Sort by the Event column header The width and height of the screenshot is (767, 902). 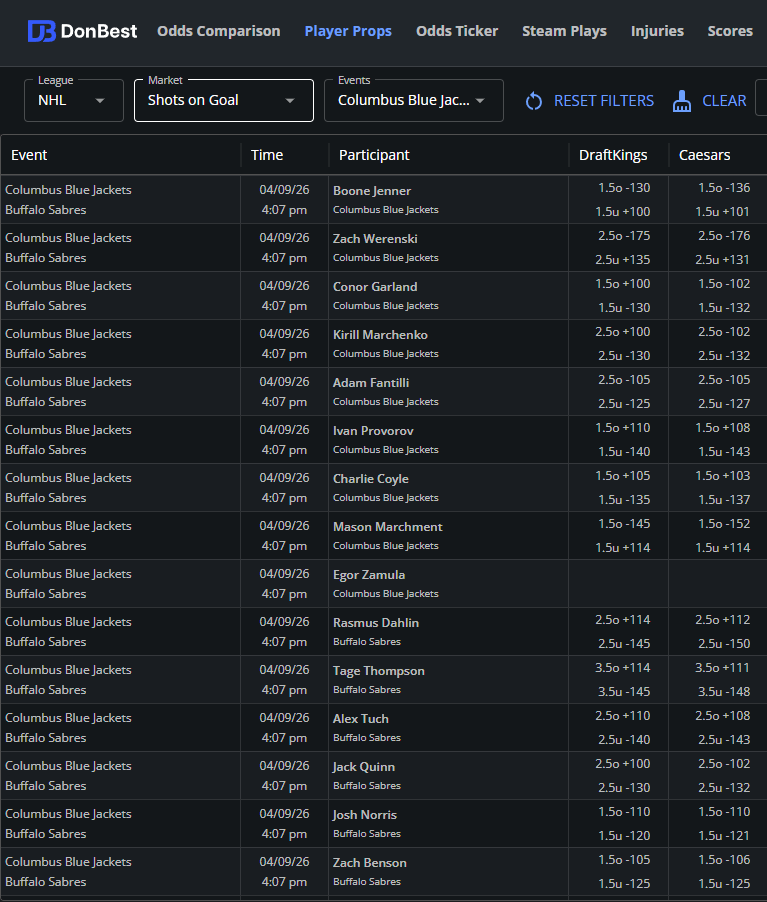point(29,155)
